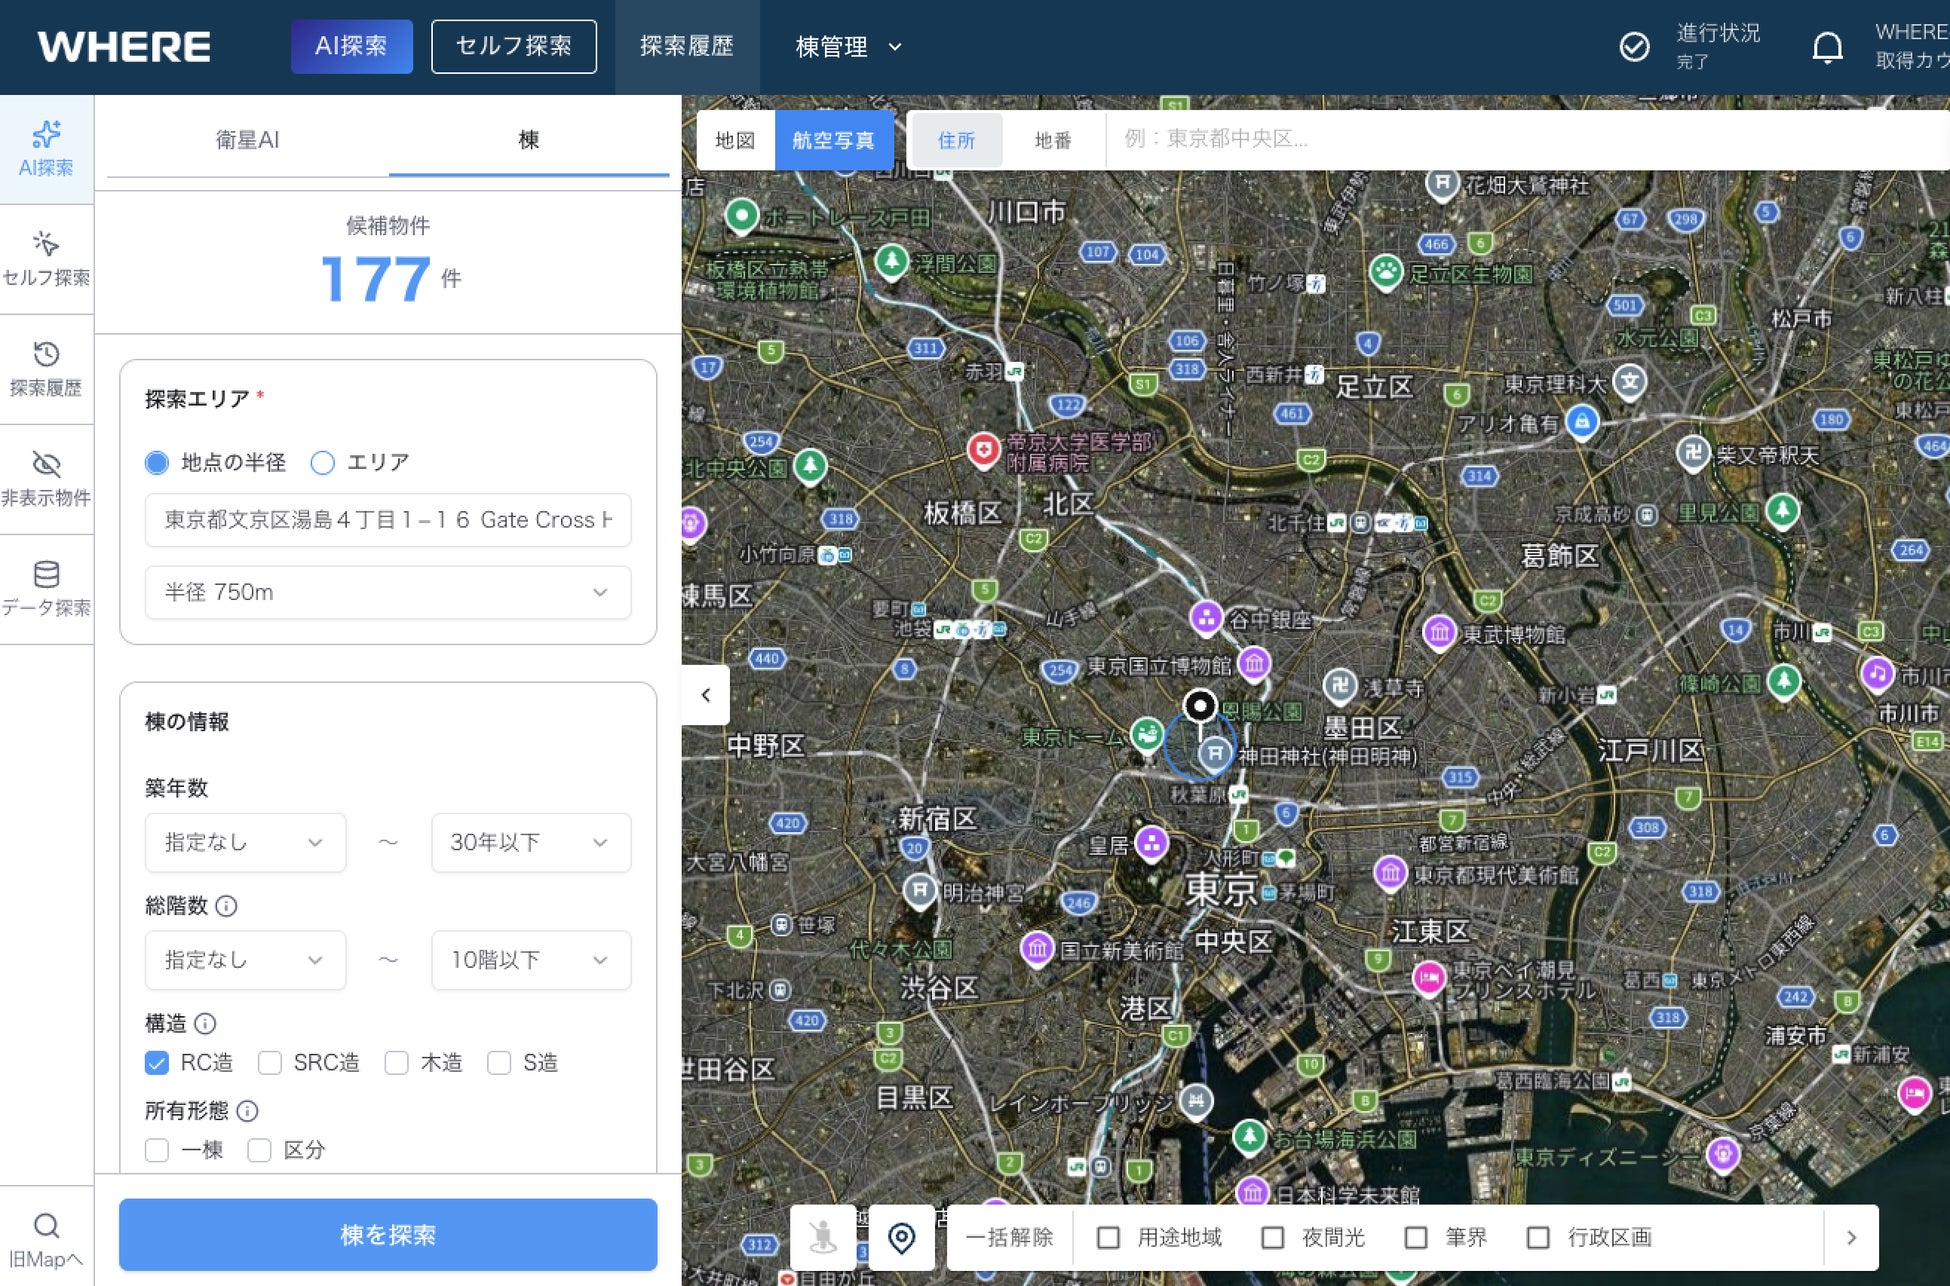Expand the 棟管理 menu in header
The image size is (1950, 1286).
click(848, 47)
